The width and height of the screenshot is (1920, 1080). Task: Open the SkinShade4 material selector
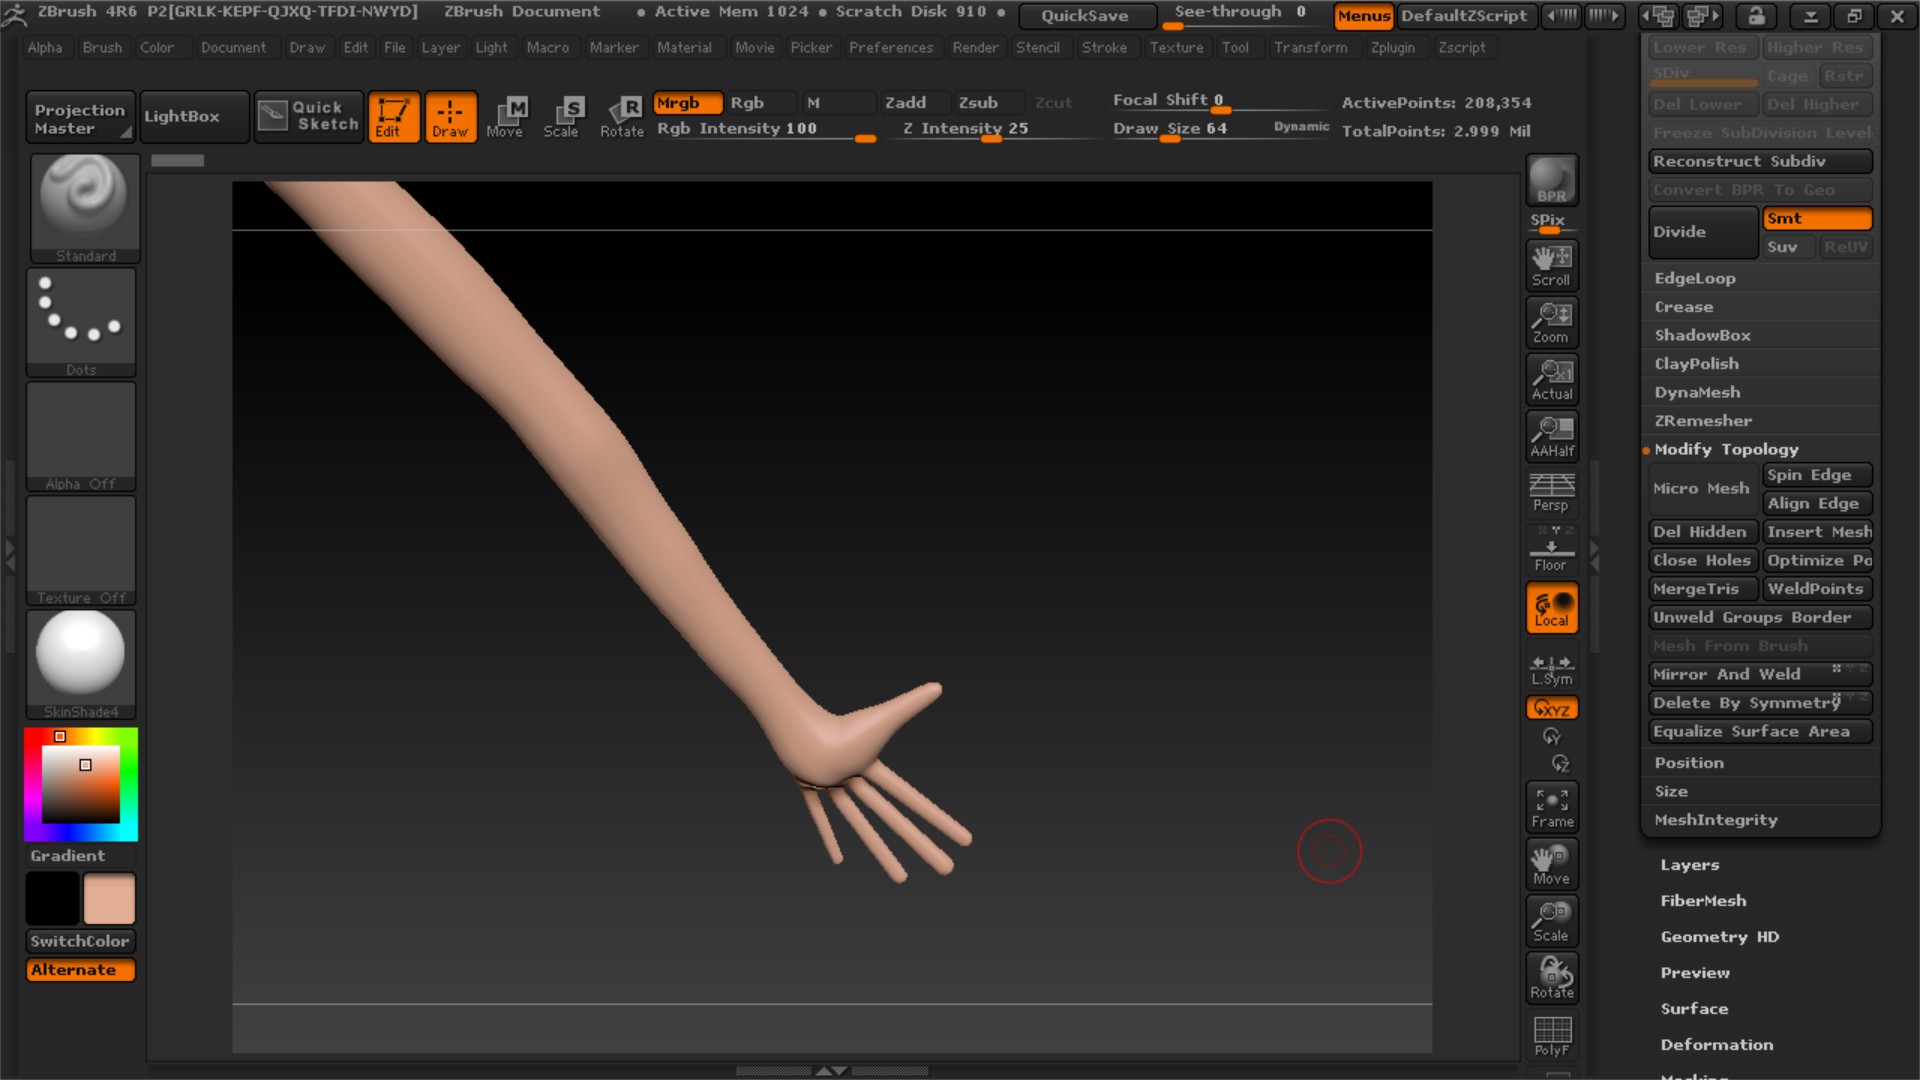(x=81, y=664)
